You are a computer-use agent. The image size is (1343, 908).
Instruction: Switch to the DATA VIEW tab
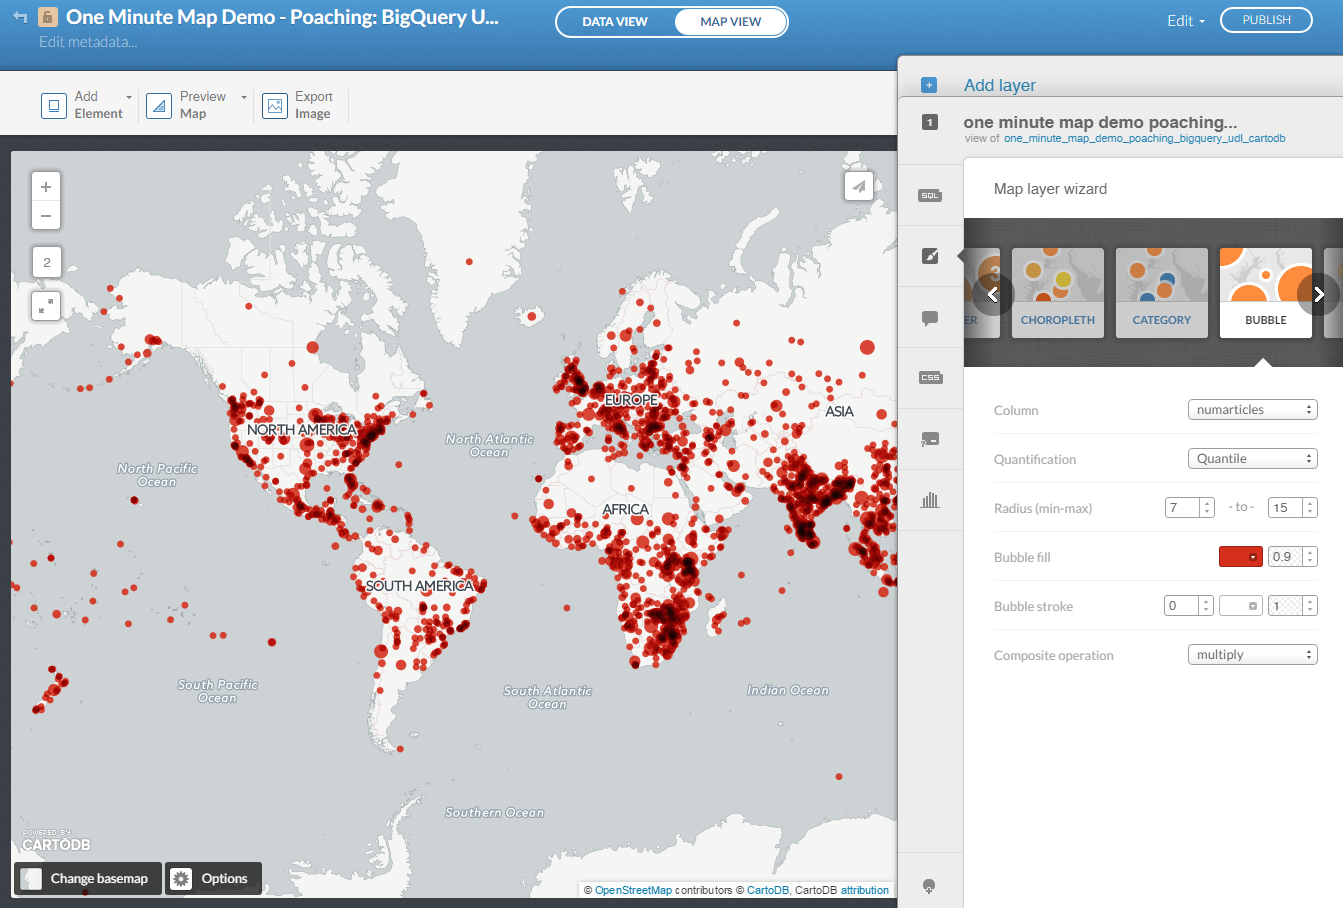pos(614,21)
